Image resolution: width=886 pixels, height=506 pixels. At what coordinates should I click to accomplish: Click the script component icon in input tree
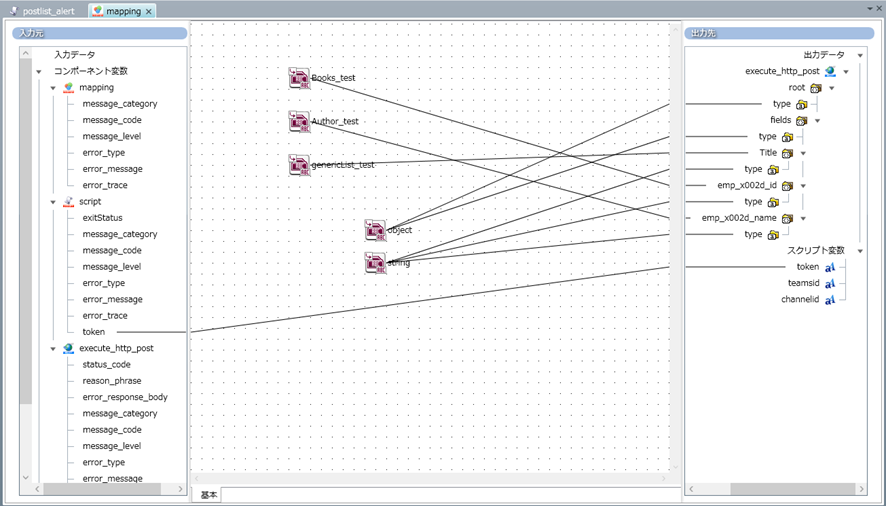pos(68,202)
